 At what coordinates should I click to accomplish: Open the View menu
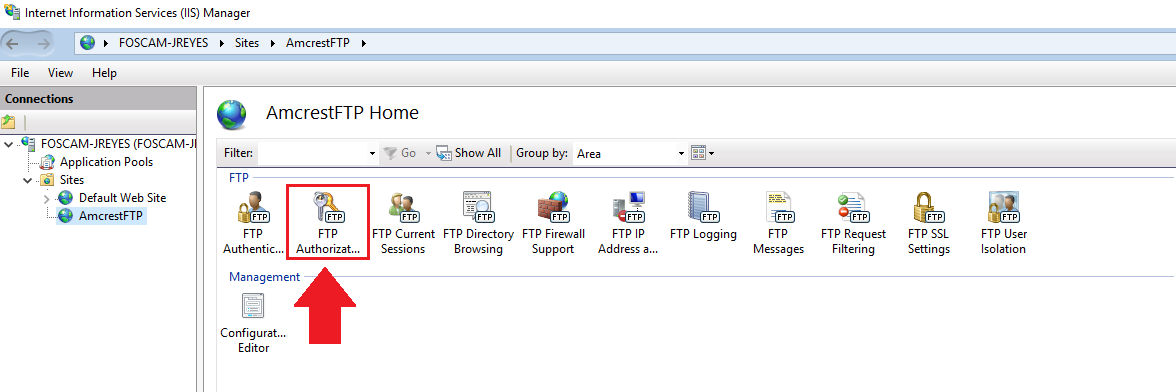click(x=60, y=73)
